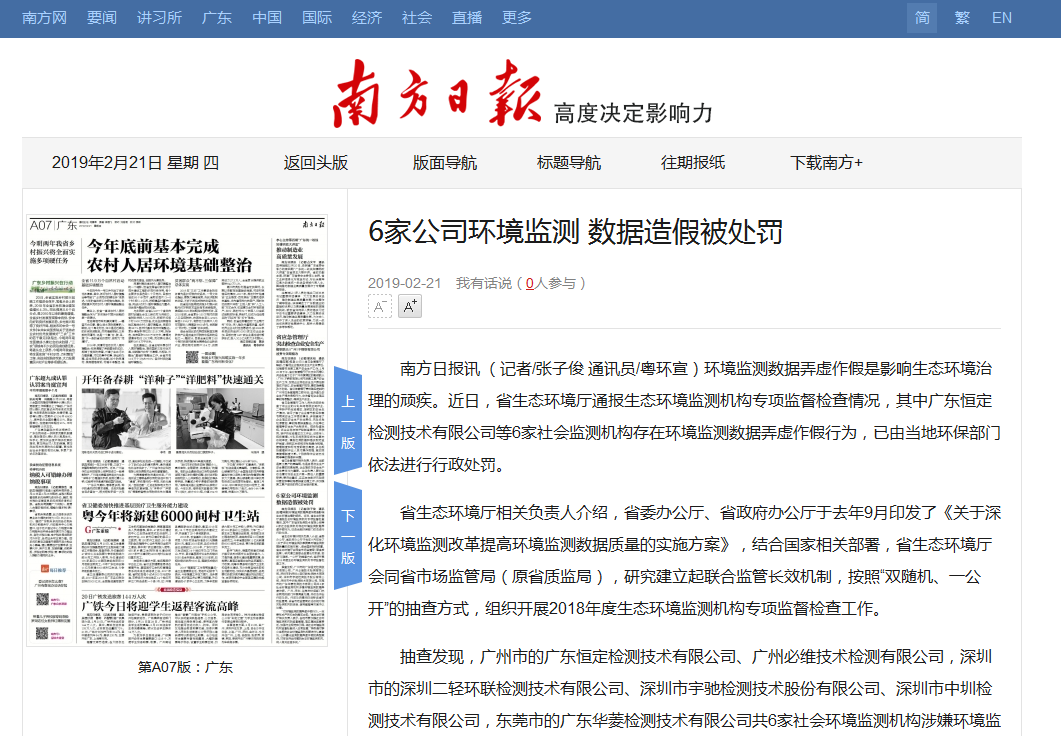Screen dimensions: 1061x736
Task: Go to 要闻 section
Action: tap(101, 18)
